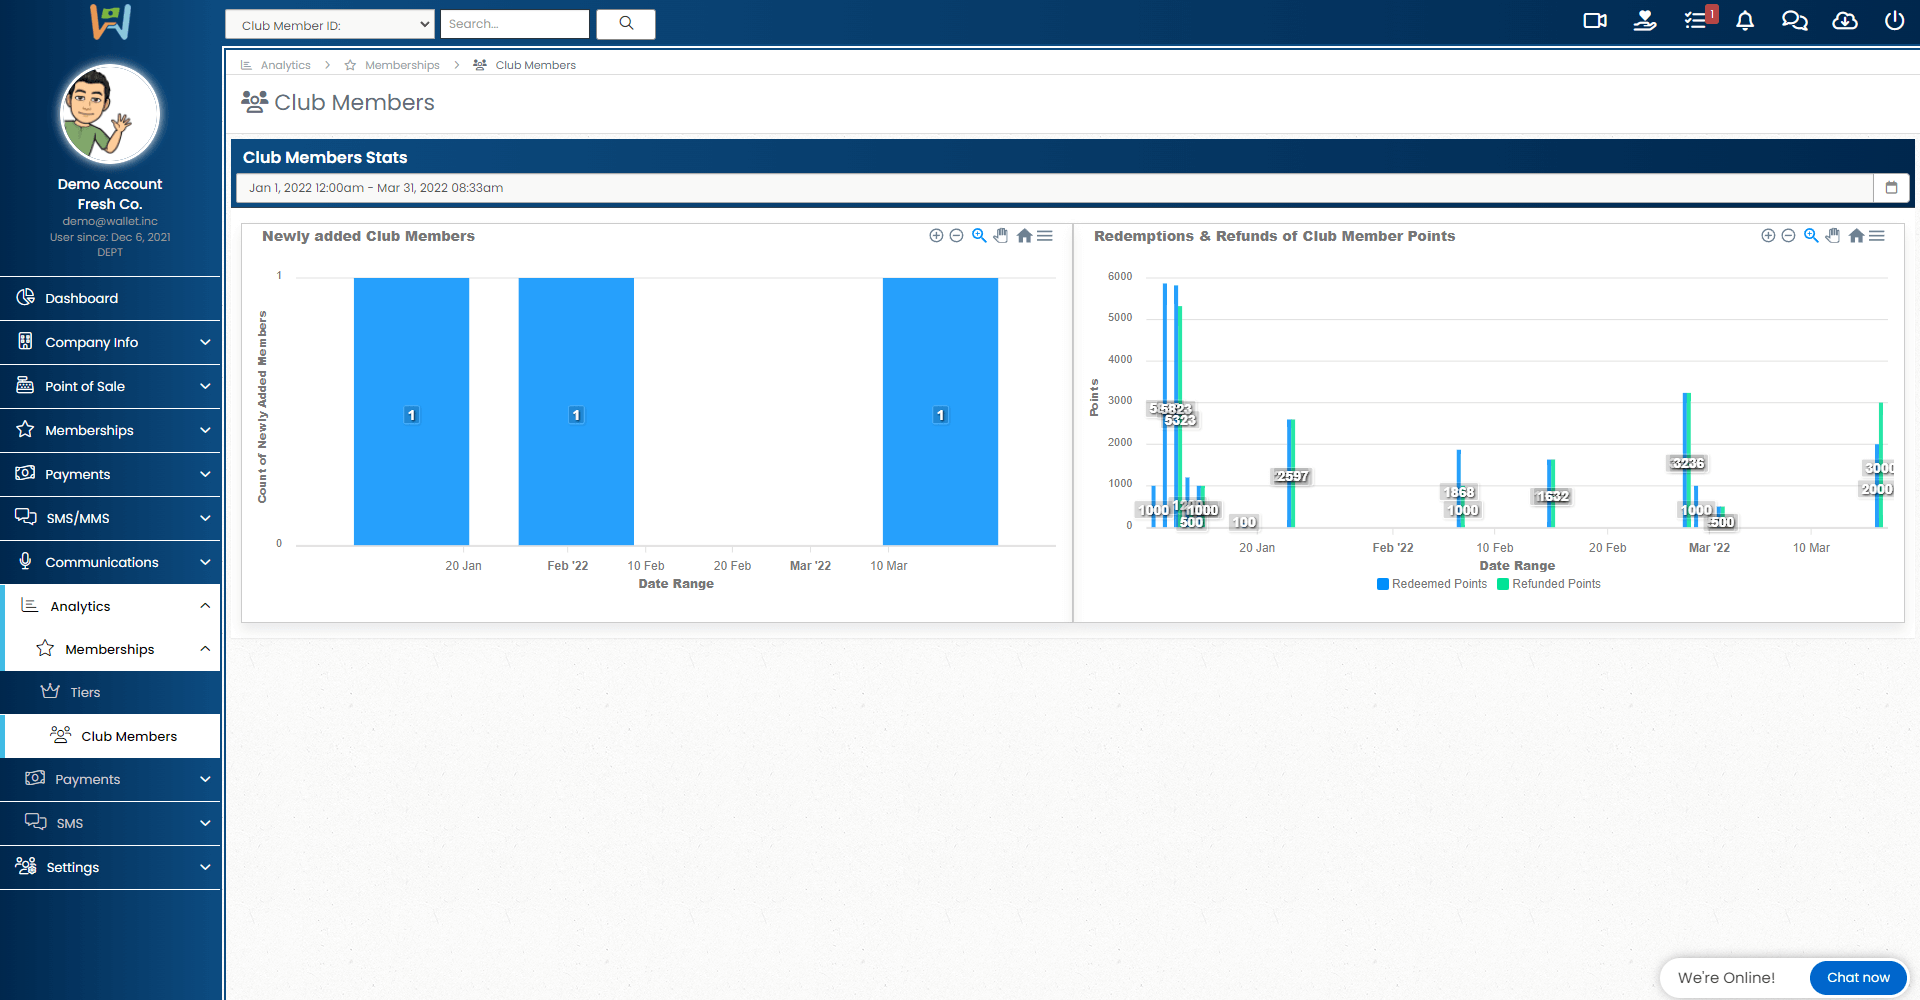Click the Search input field
The height and width of the screenshot is (1000, 1920).
pos(514,24)
